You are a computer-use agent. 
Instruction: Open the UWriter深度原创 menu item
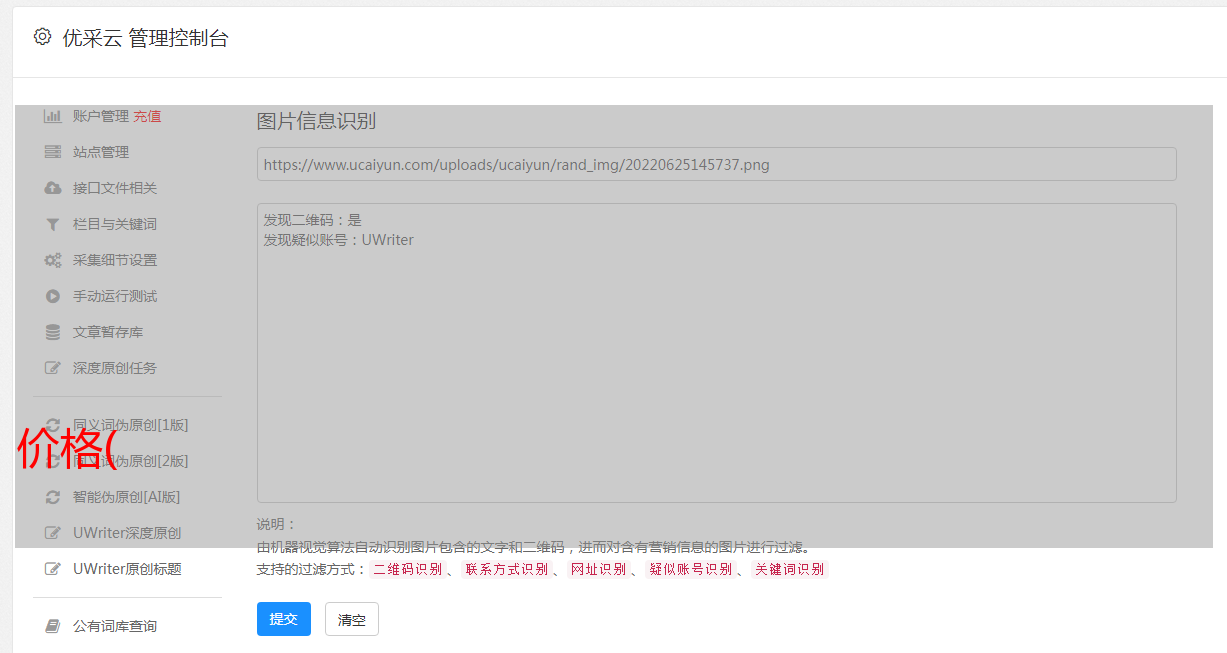pos(126,533)
